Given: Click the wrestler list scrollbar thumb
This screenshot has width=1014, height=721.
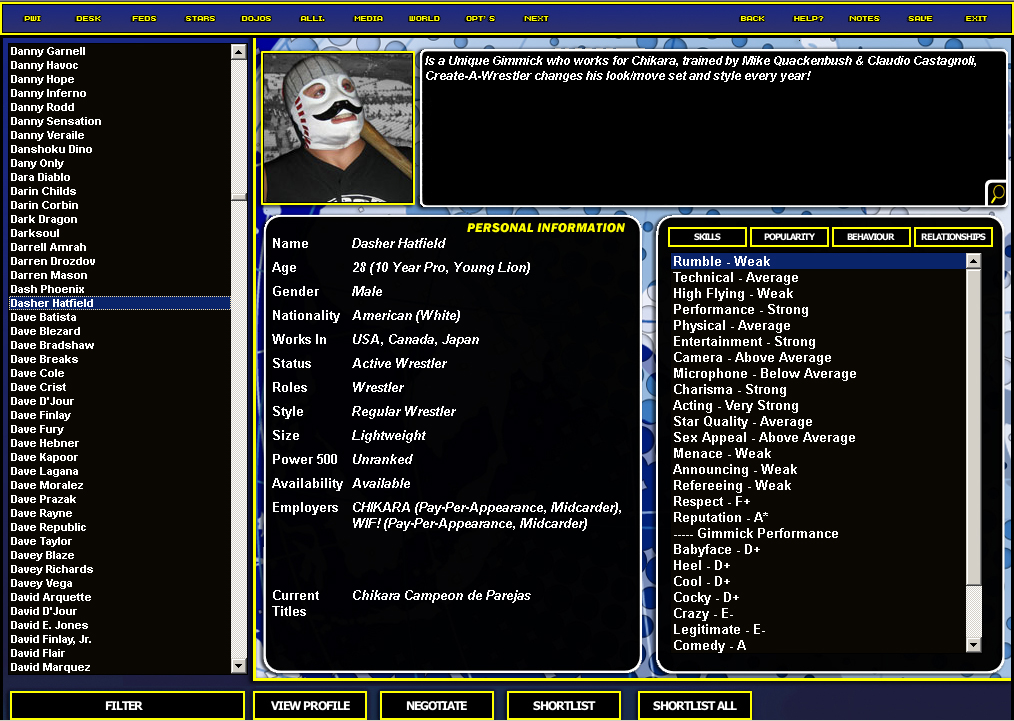Looking at the screenshot, I should pos(239,197).
